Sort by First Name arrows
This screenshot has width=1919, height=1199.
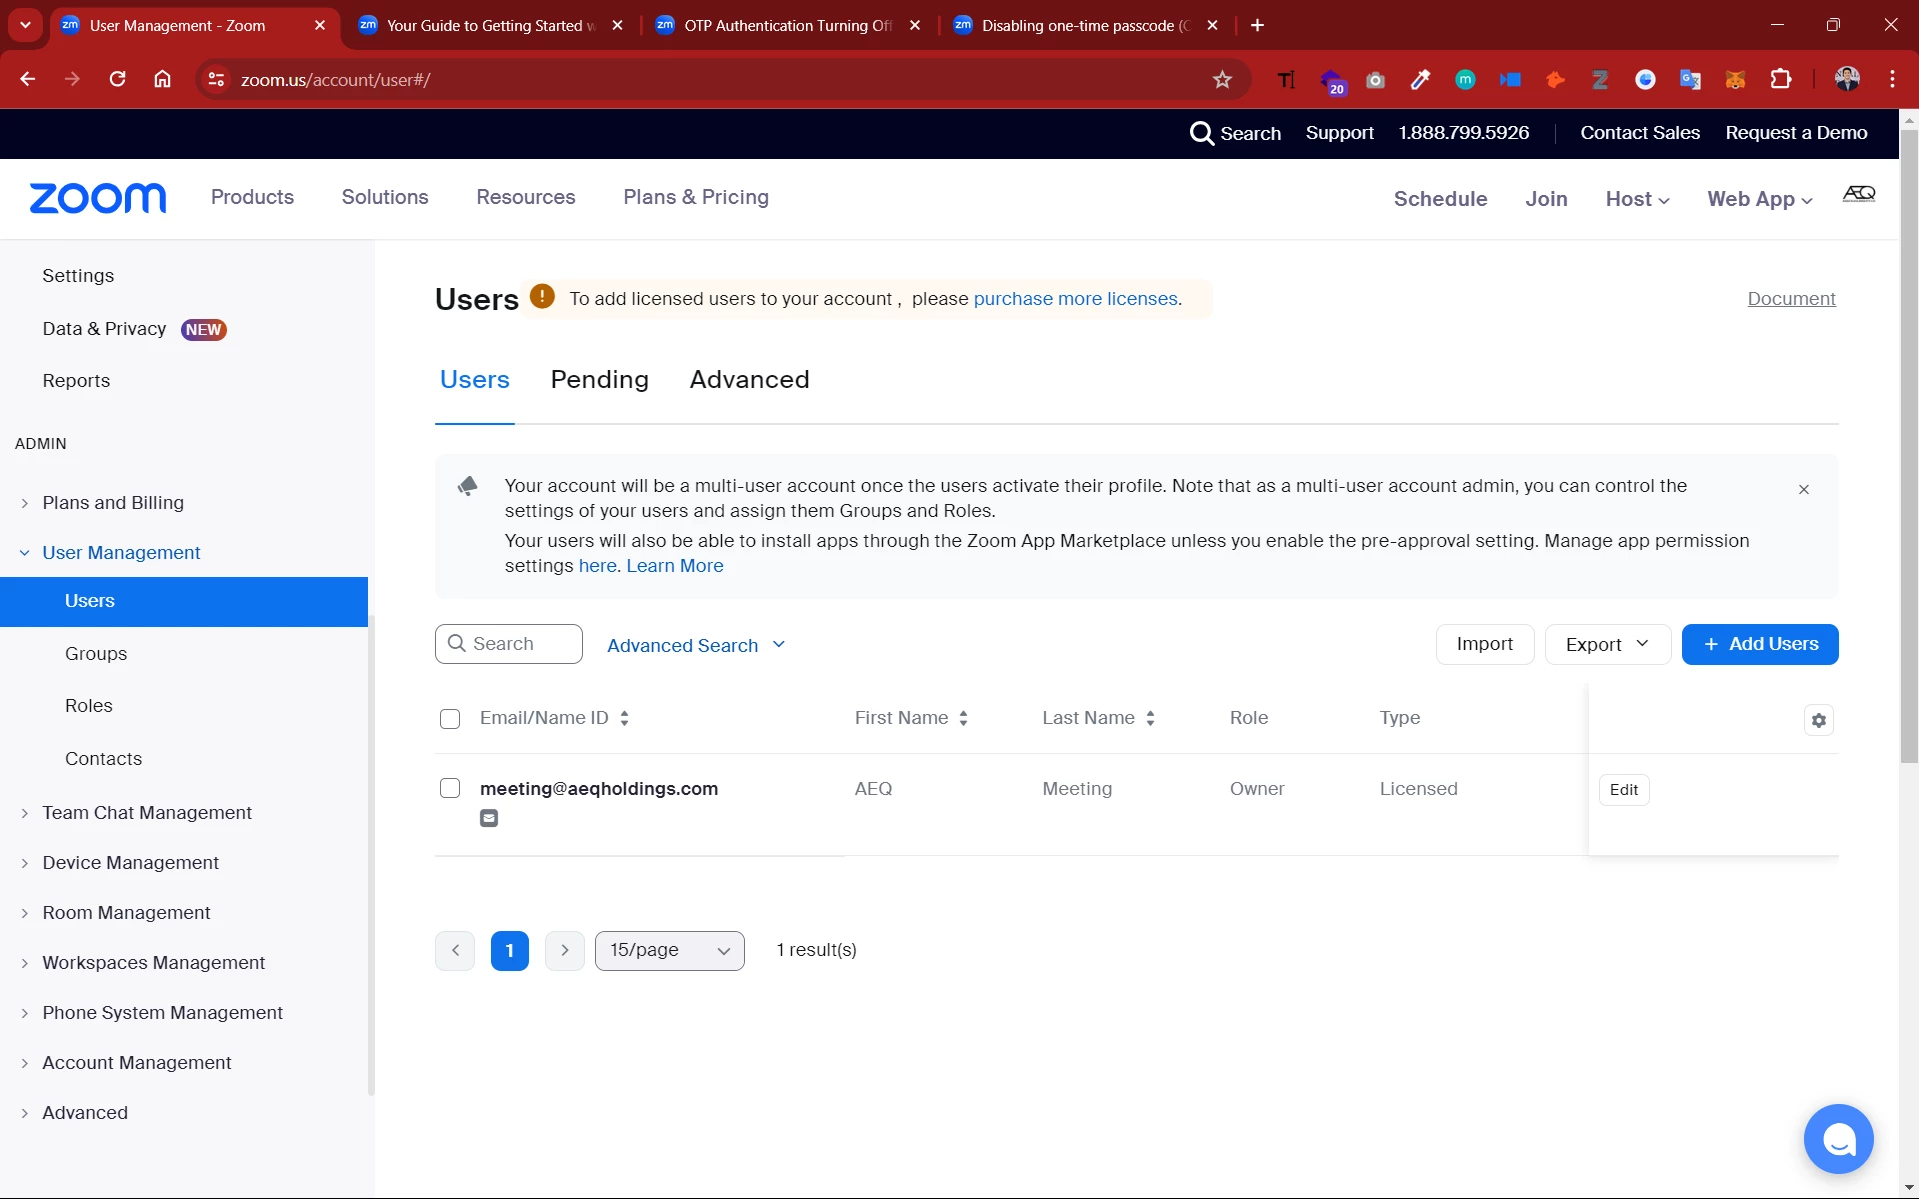pyautogui.click(x=963, y=718)
